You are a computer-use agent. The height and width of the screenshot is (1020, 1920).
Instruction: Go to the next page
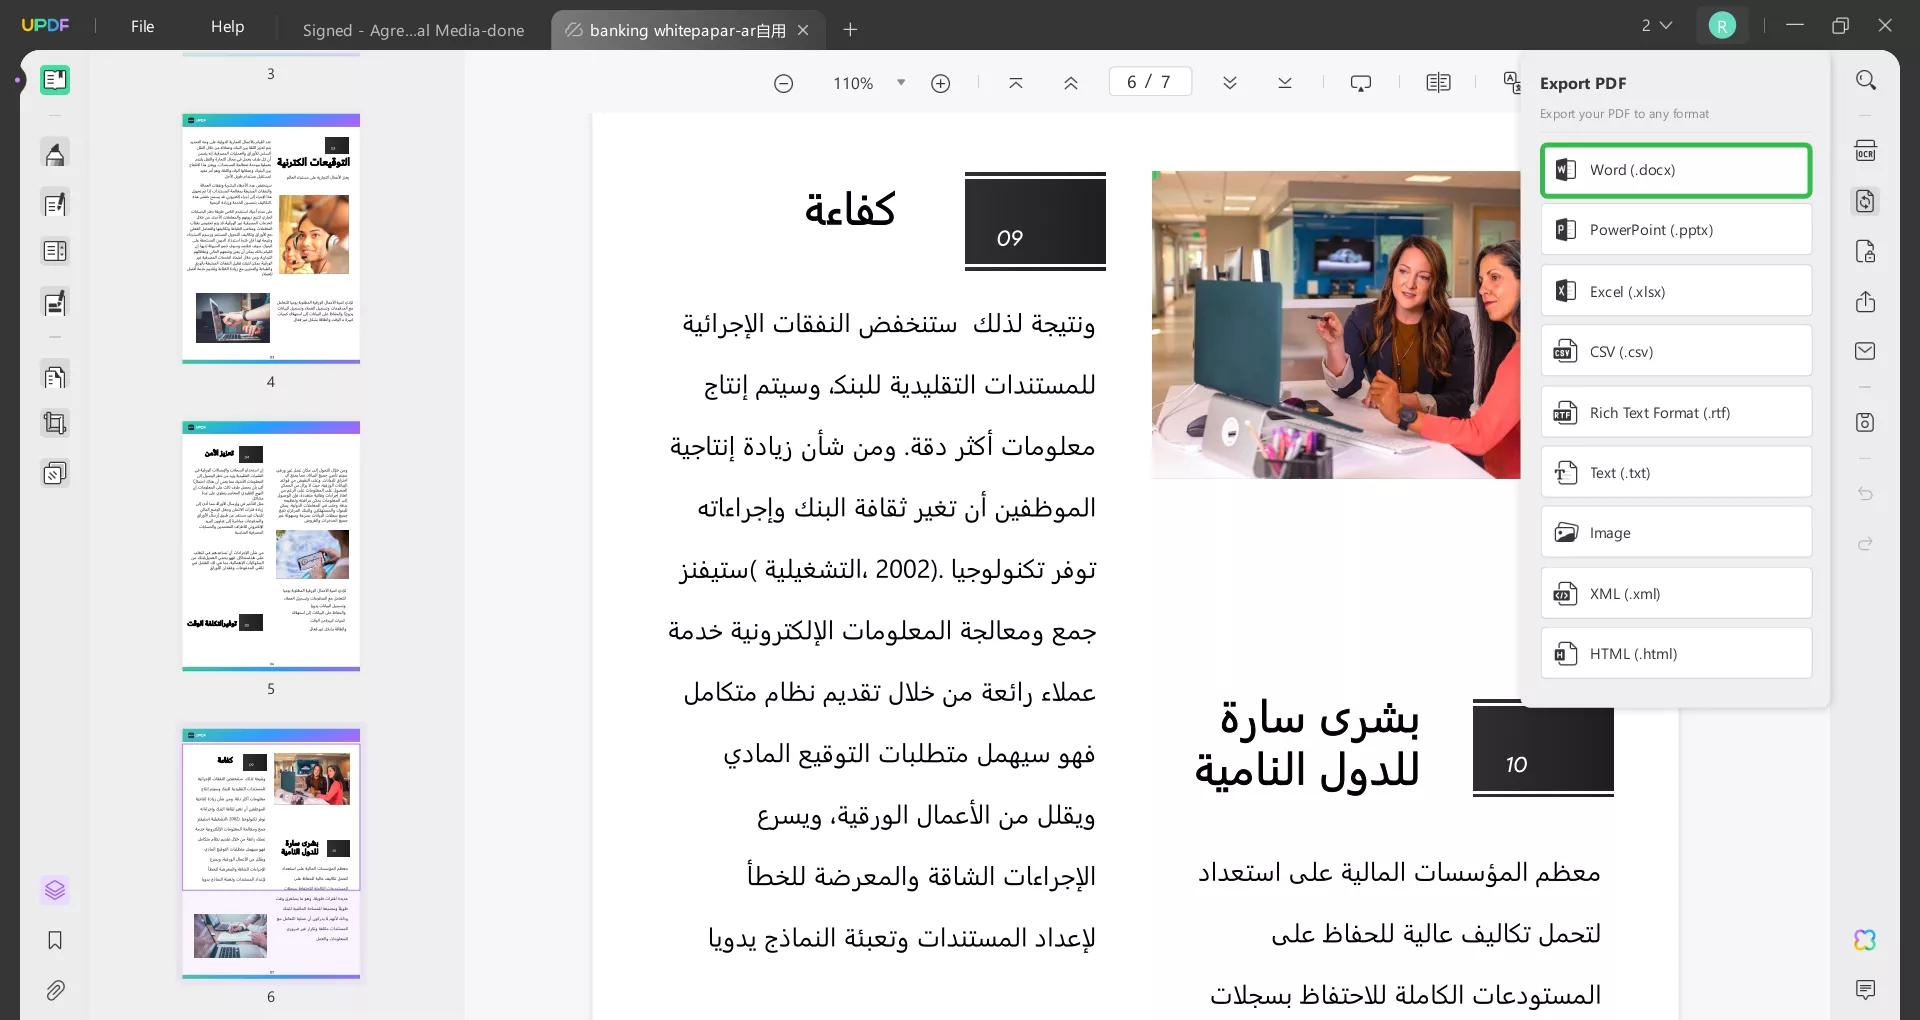coord(1230,83)
